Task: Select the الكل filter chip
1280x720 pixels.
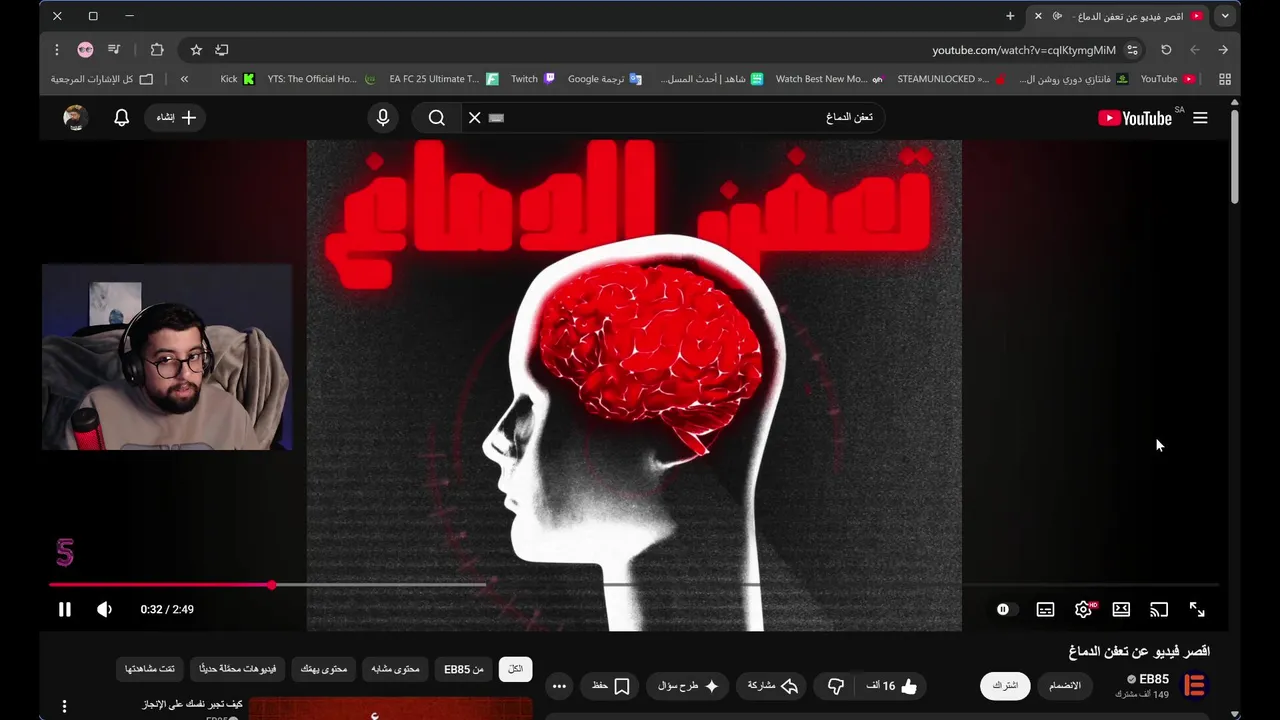Action: point(516,669)
